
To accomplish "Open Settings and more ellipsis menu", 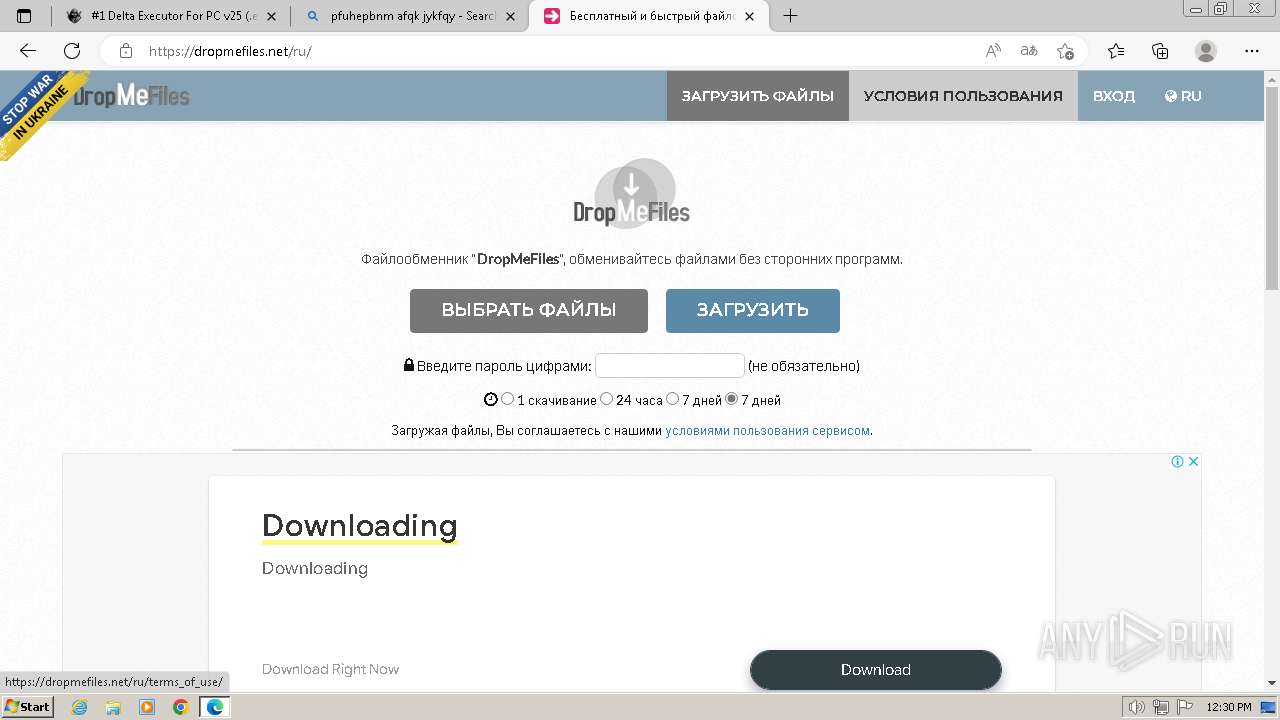I will [x=1252, y=51].
